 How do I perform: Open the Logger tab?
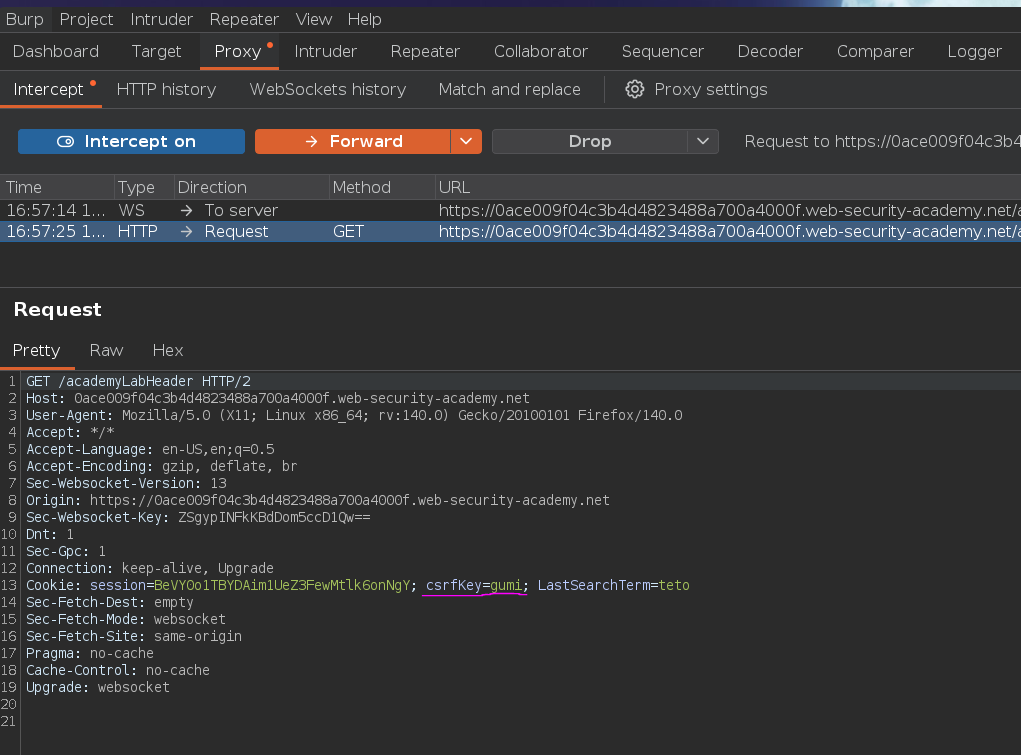click(x=975, y=51)
